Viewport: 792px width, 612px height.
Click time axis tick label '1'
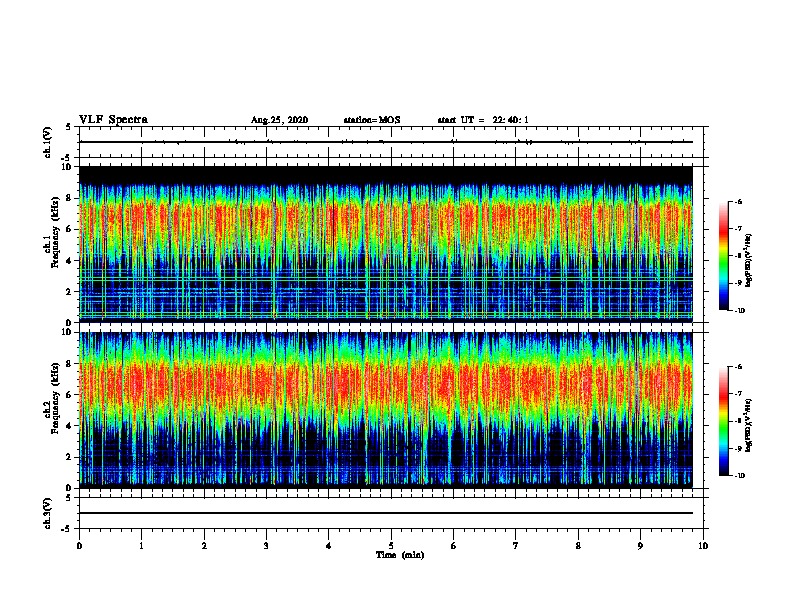pos(141,546)
